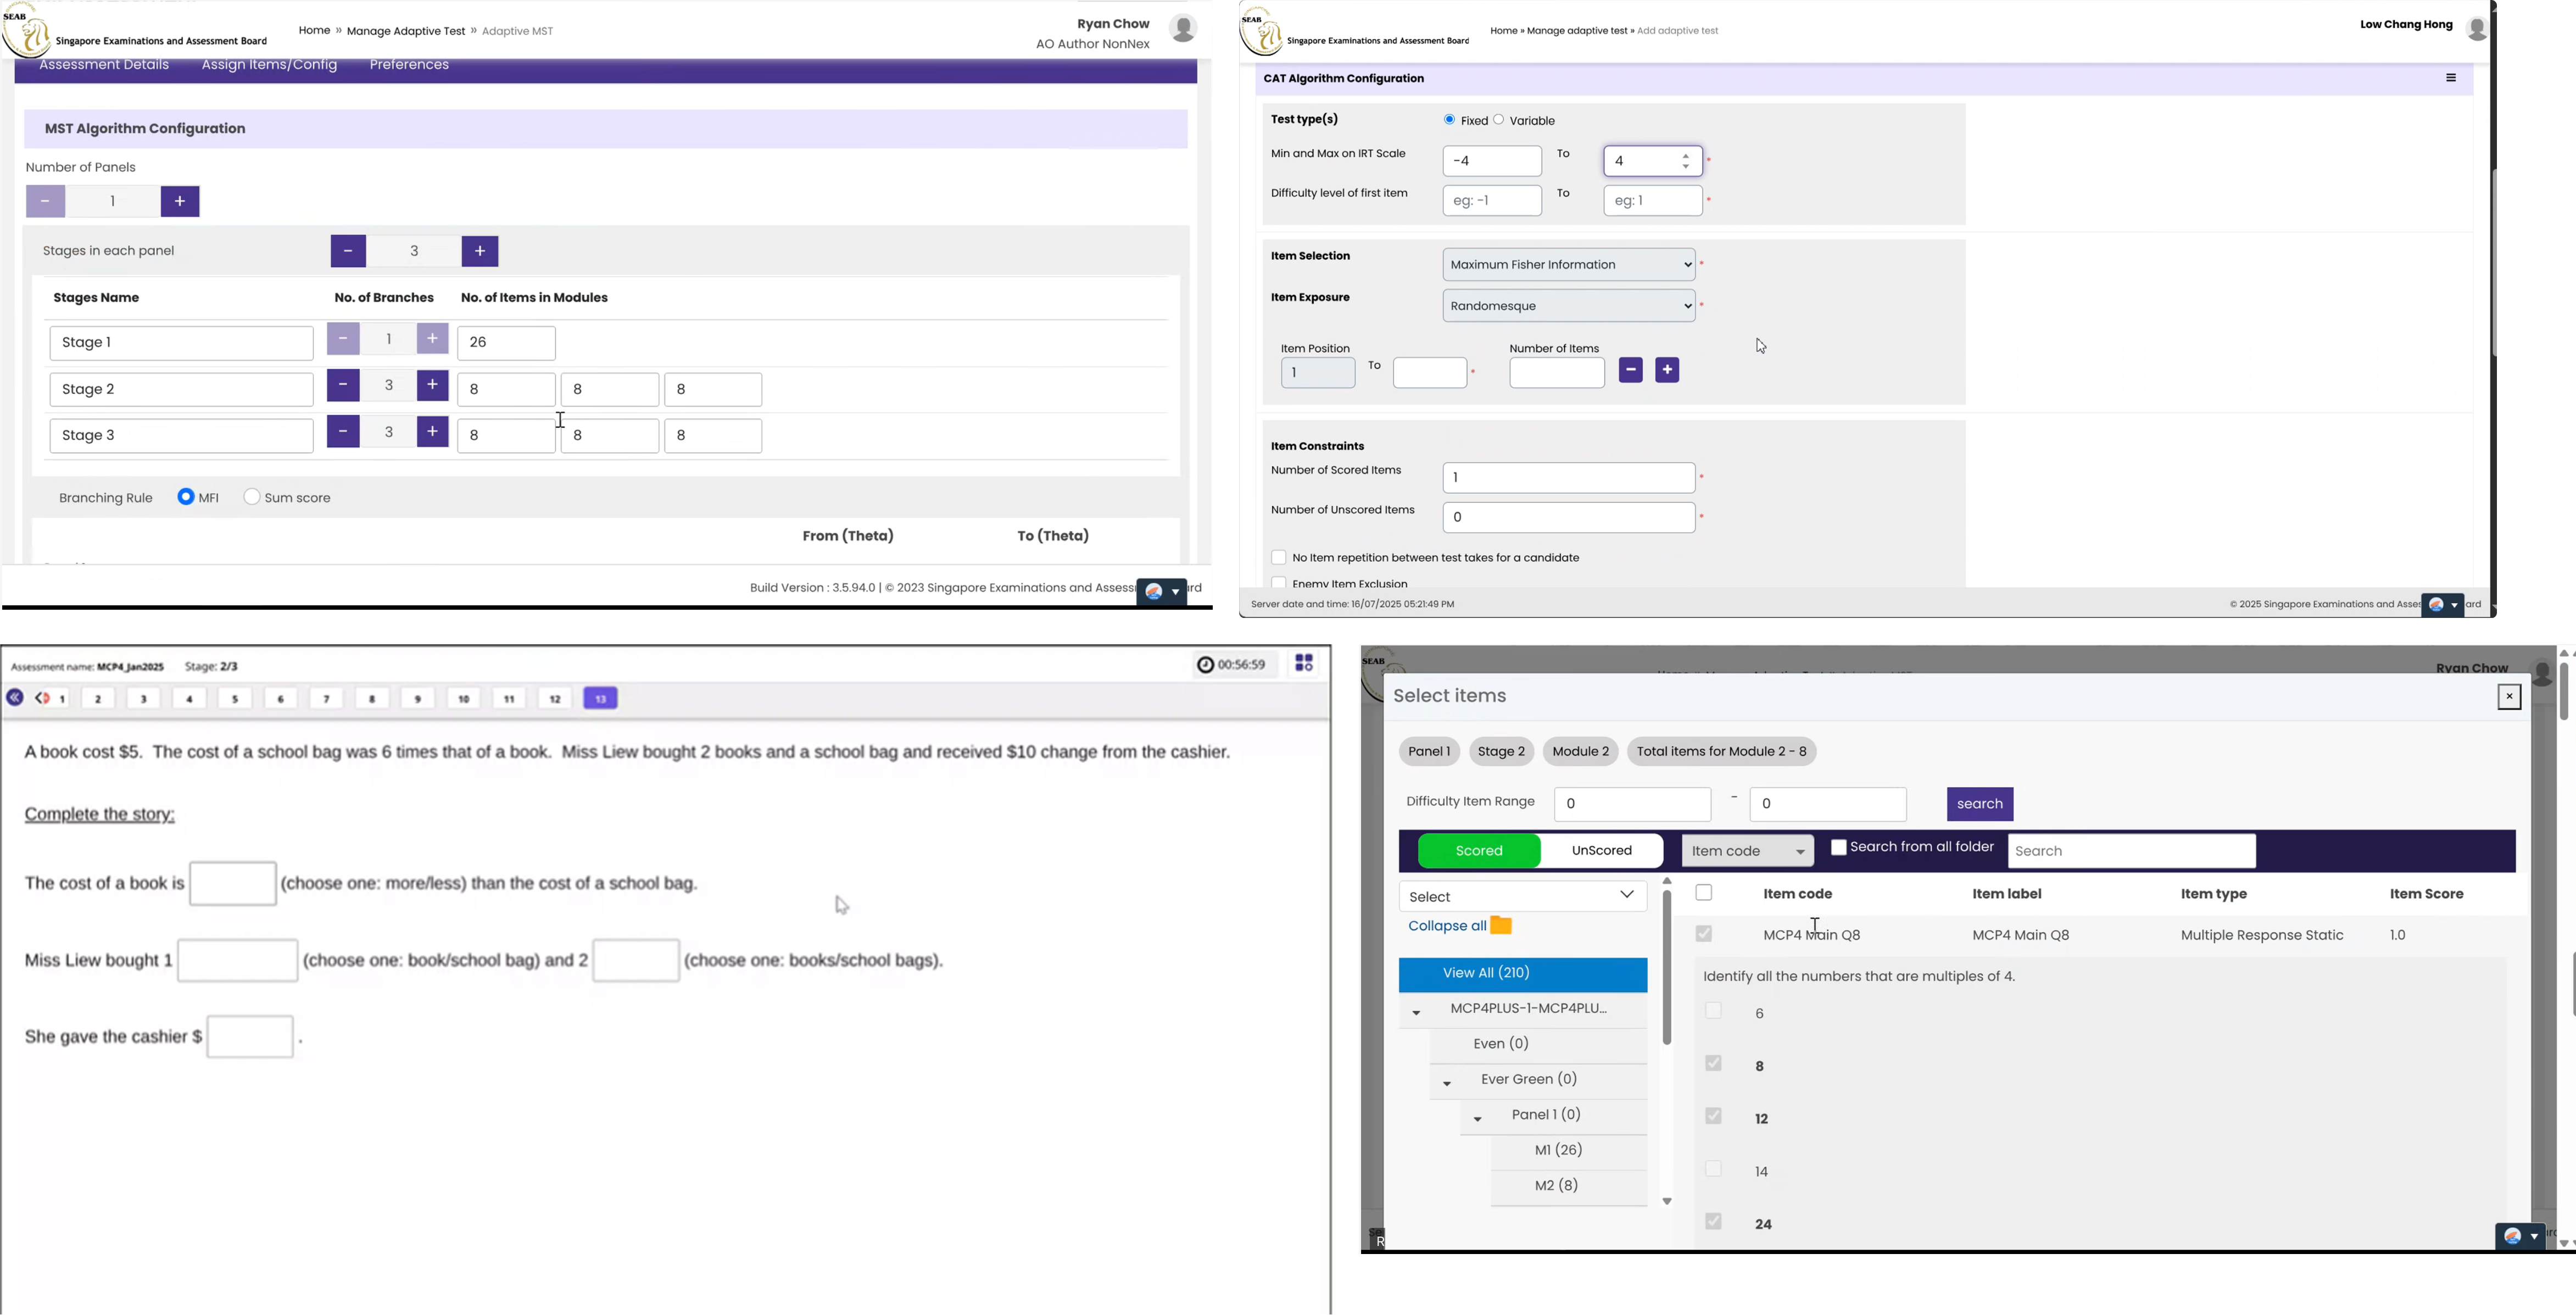Click Ryan Chow's profile avatar icon

click(1183, 29)
